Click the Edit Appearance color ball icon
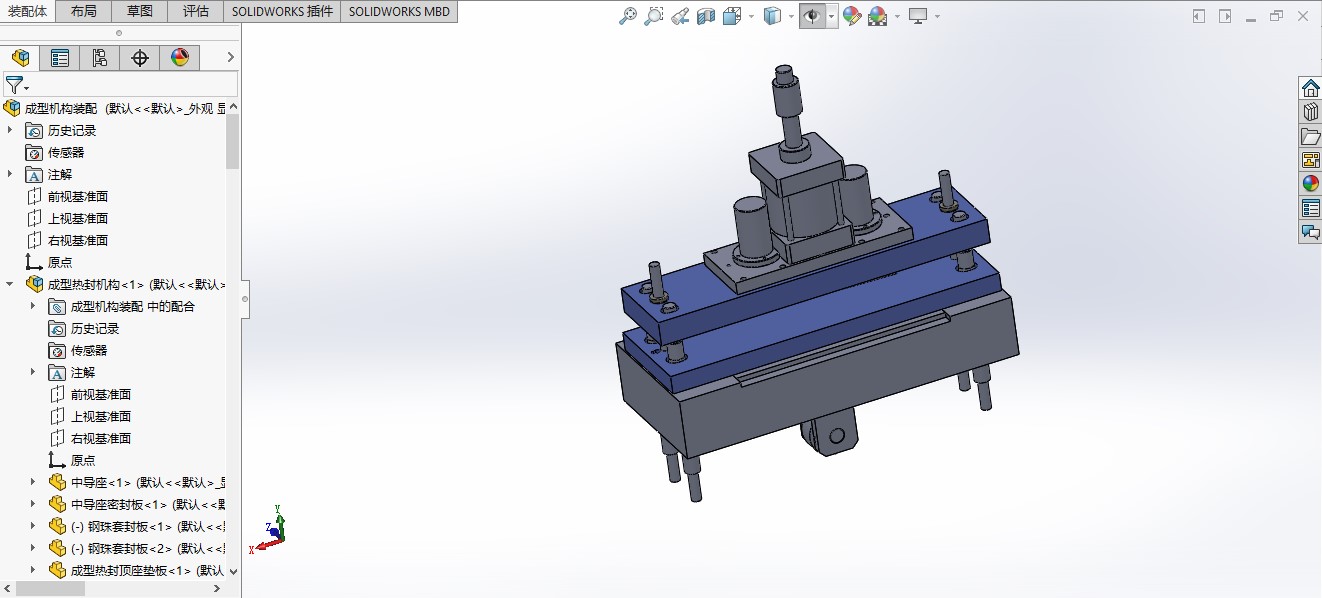The width and height of the screenshot is (1322, 598). click(851, 16)
